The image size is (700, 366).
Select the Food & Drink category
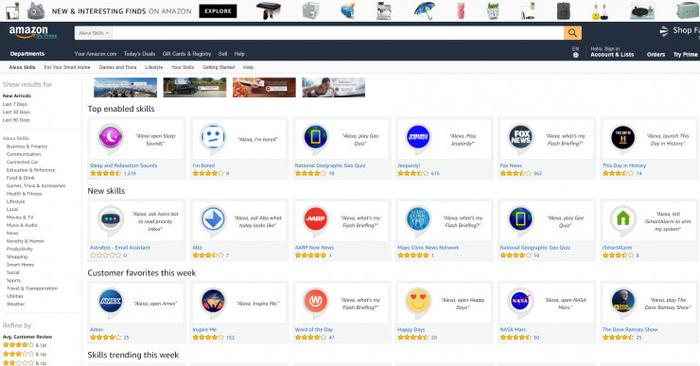pyautogui.click(x=21, y=178)
